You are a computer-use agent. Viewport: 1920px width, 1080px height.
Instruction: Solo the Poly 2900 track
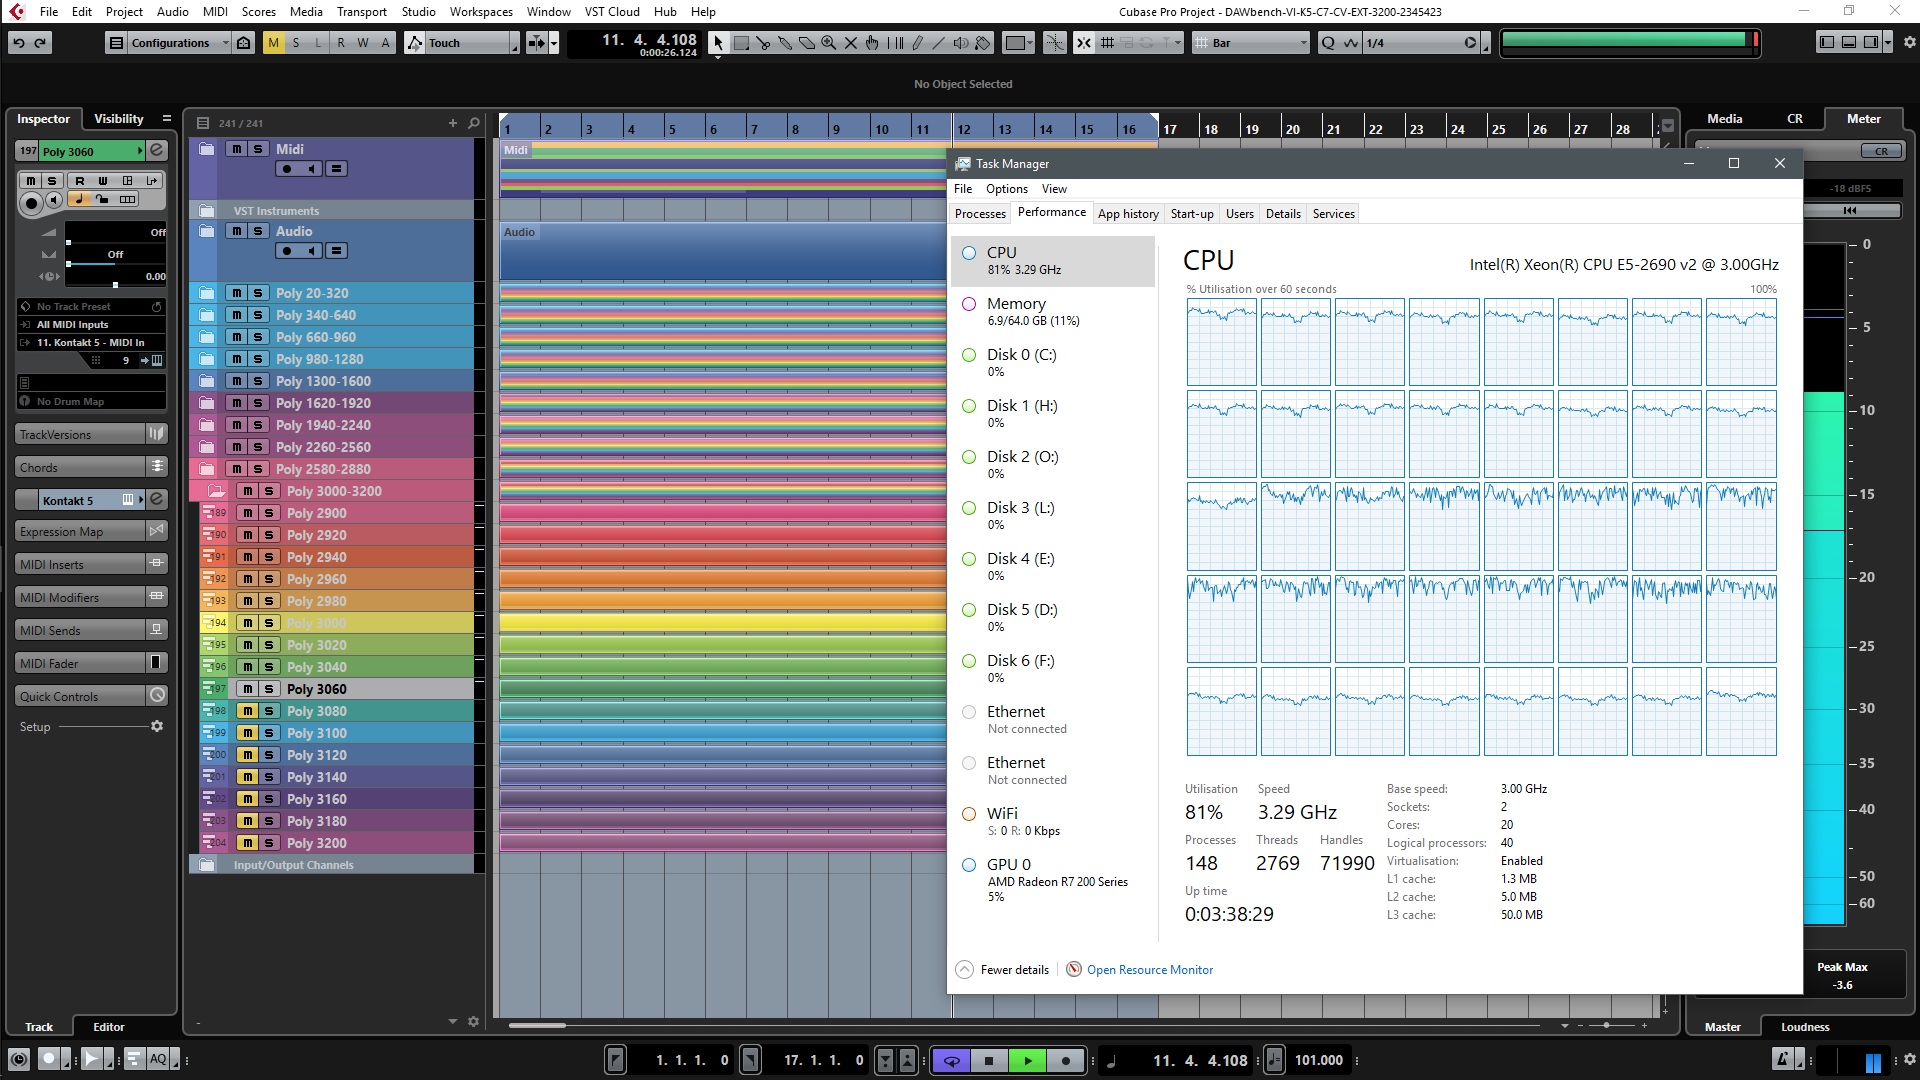pyautogui.click(x=269, y=513)
